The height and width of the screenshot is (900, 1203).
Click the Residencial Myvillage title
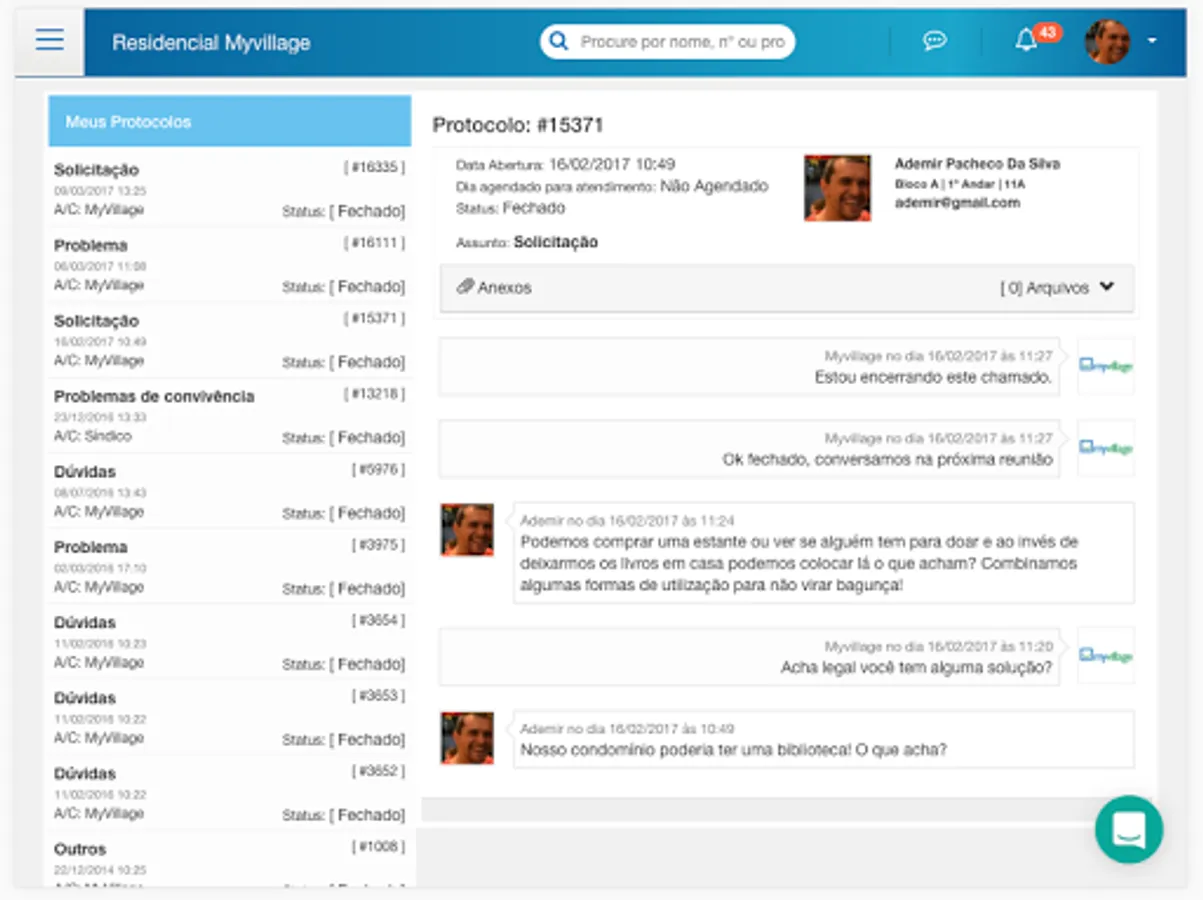tap(211, 43)
